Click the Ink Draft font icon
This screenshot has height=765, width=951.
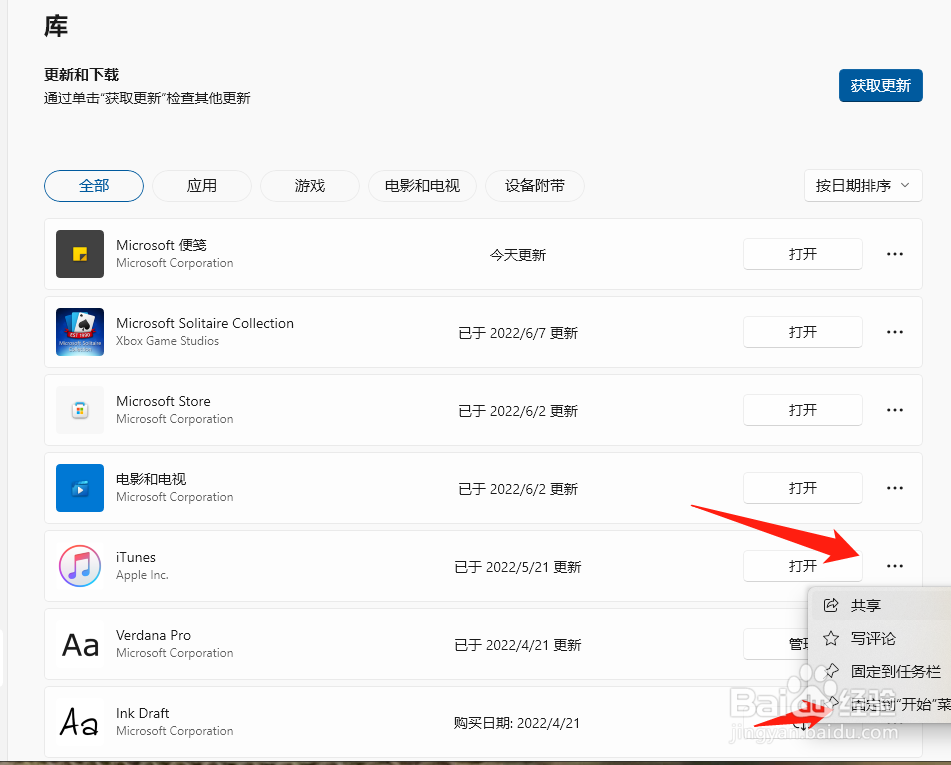click(x=79, y=722)
